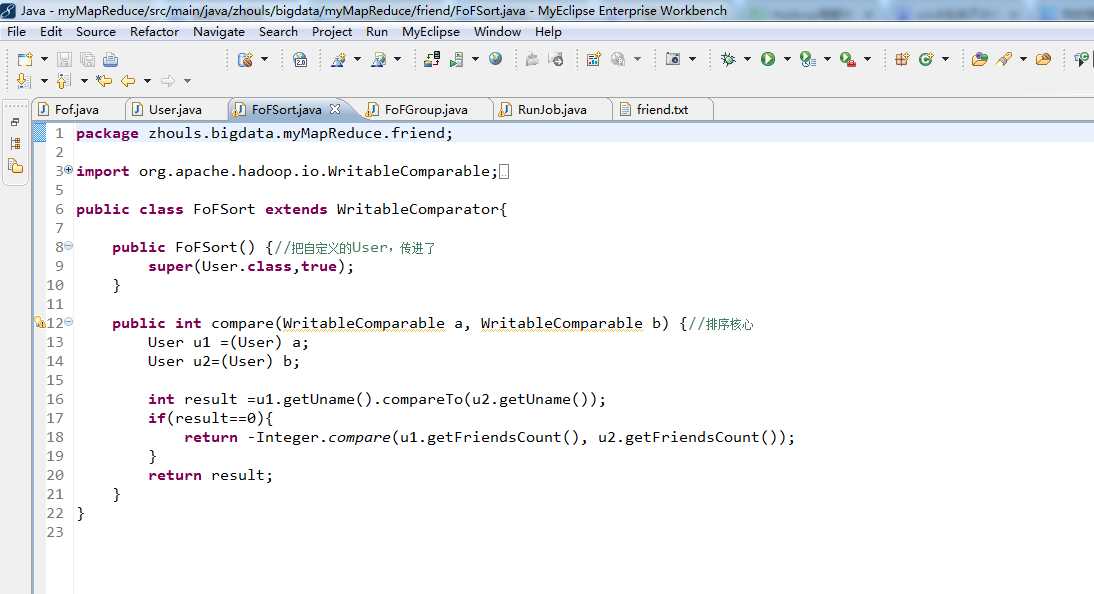Switch to the User.java tab
The height and width of the screenshot is (594, 1094).
175,110
